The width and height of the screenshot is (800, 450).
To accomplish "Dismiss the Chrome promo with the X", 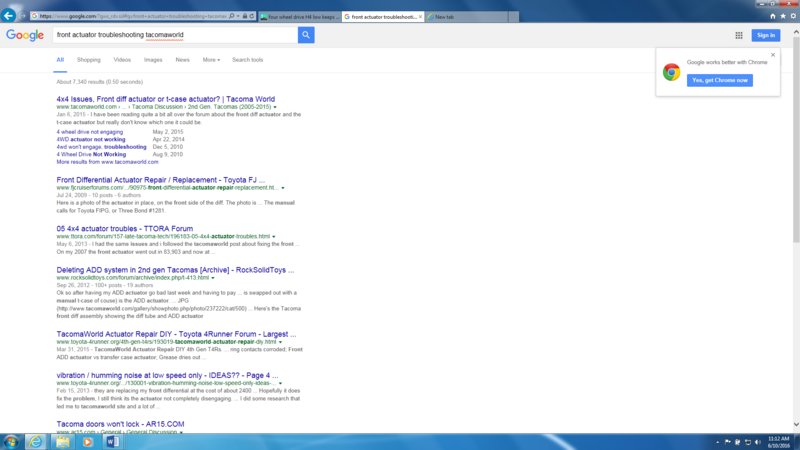I will coord(773,55).
